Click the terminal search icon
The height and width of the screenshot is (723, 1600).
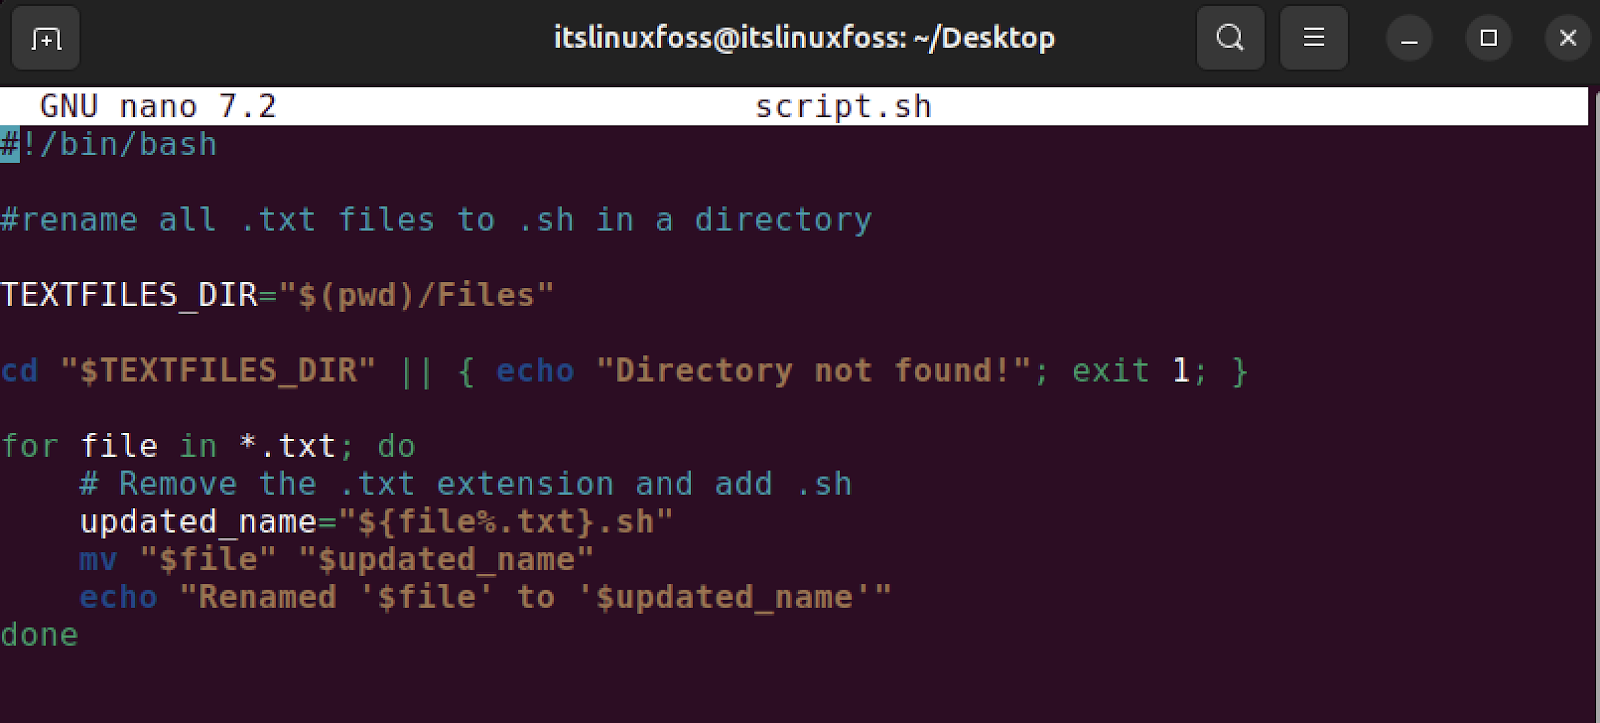tap(1230, 39)
